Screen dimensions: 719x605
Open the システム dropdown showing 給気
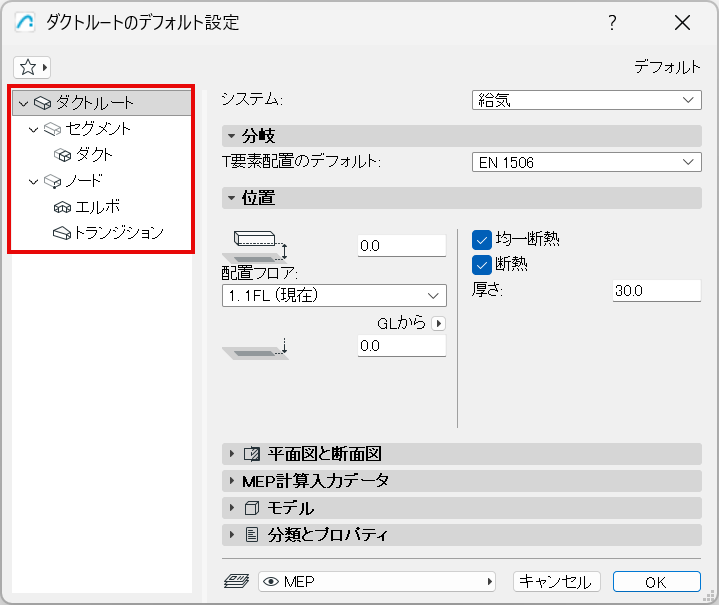coord(586,100)
